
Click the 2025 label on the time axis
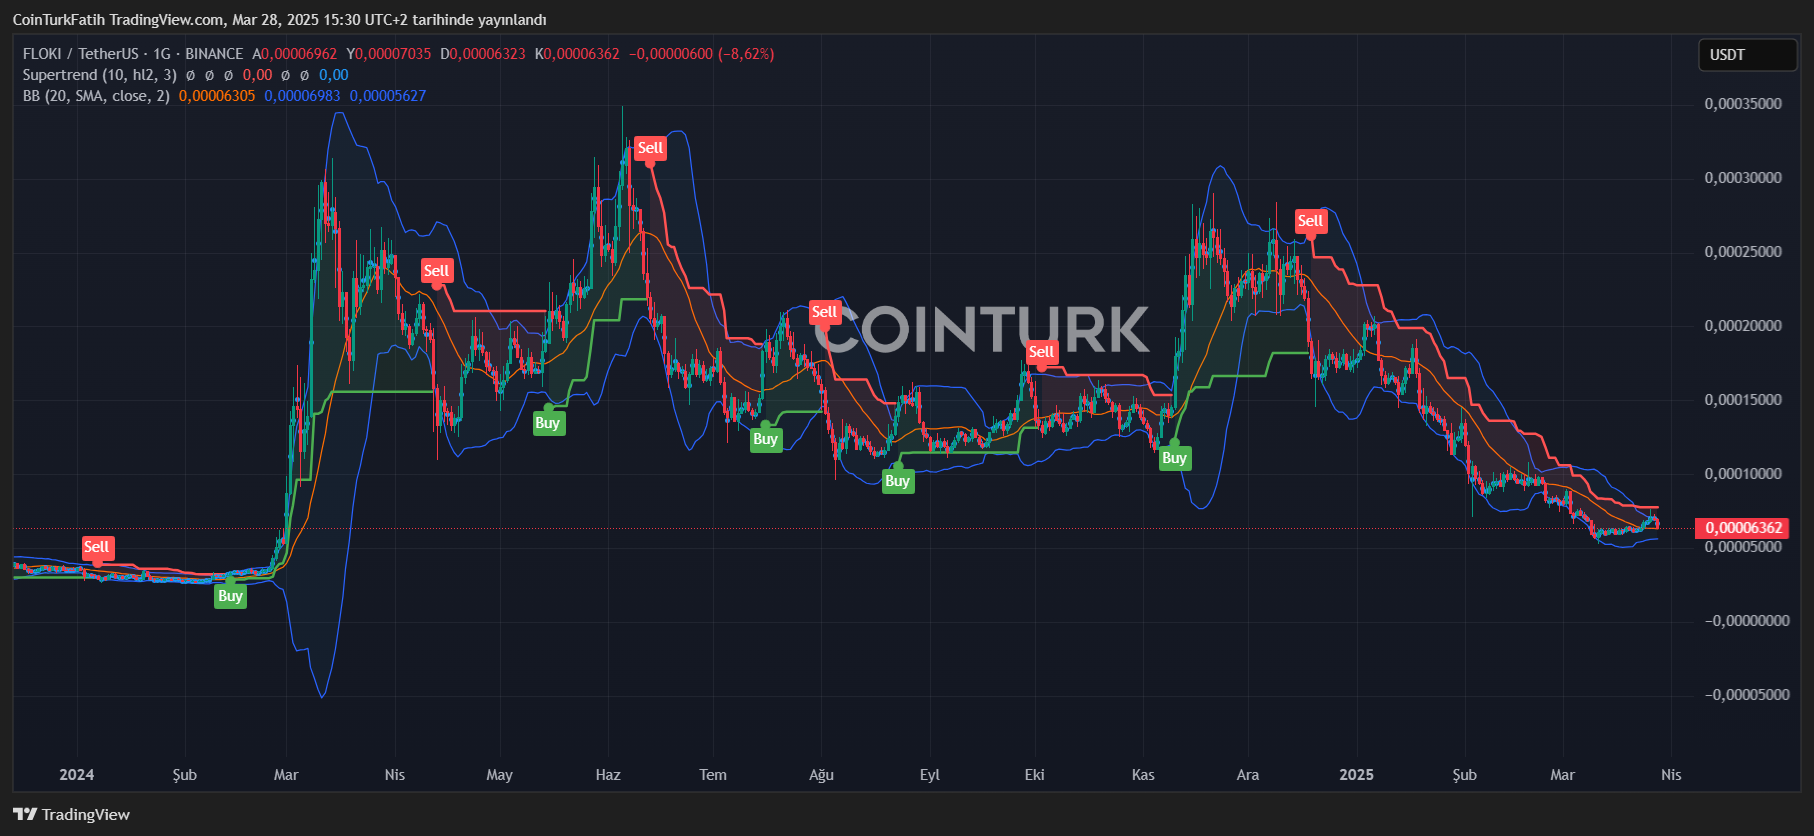(1357, 775)
